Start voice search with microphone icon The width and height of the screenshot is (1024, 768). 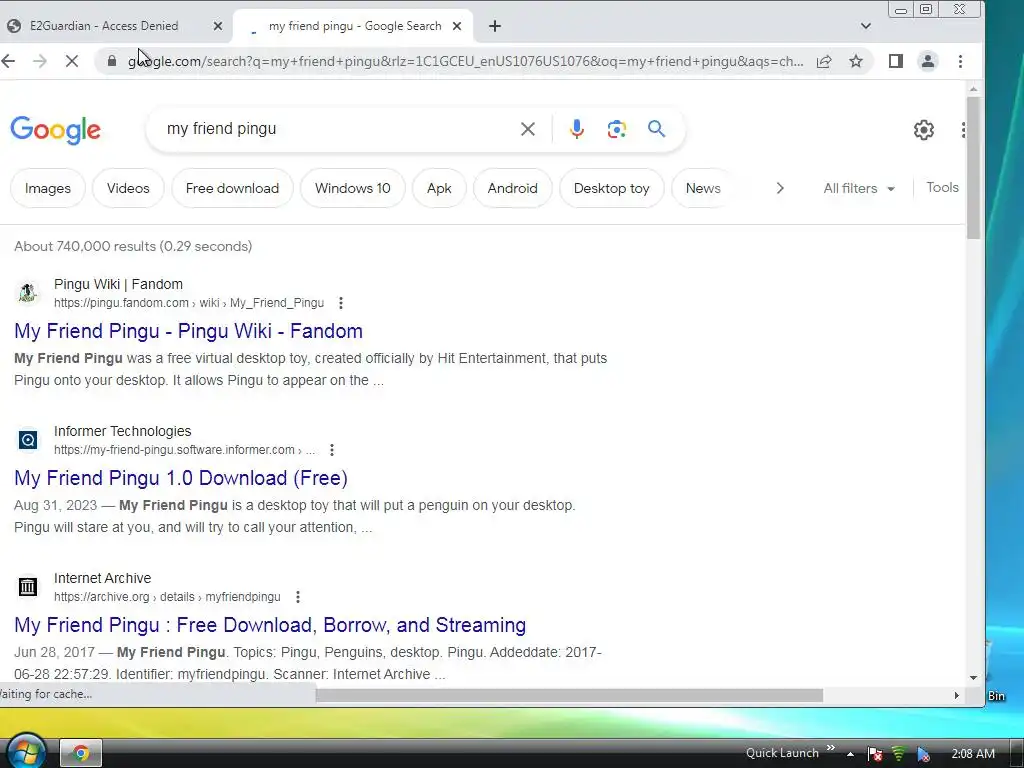(576, 129)
